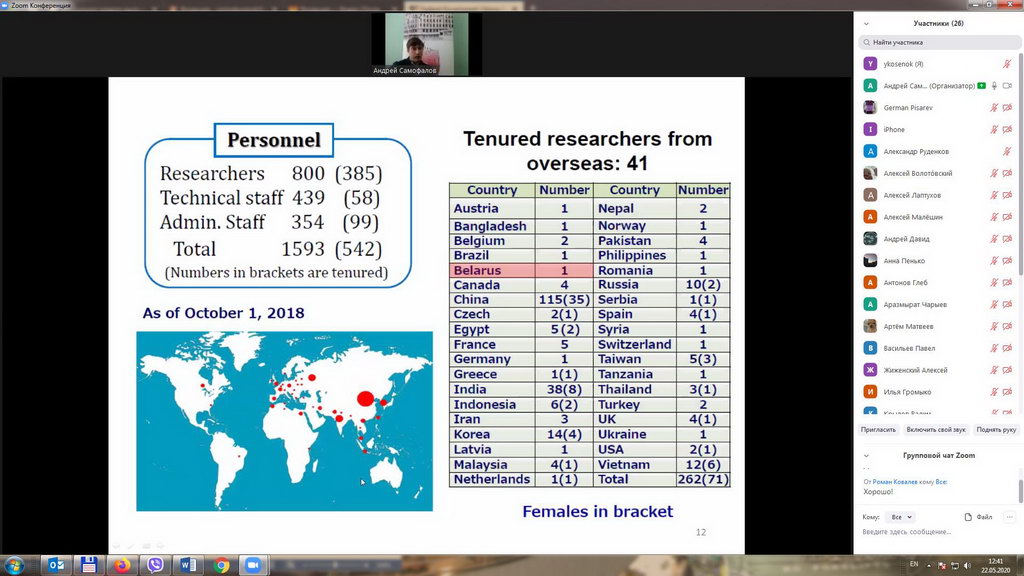Click the Zoom taskbar icon
Viewport: 1024px width, 576px height.
[x=253, y=565]
